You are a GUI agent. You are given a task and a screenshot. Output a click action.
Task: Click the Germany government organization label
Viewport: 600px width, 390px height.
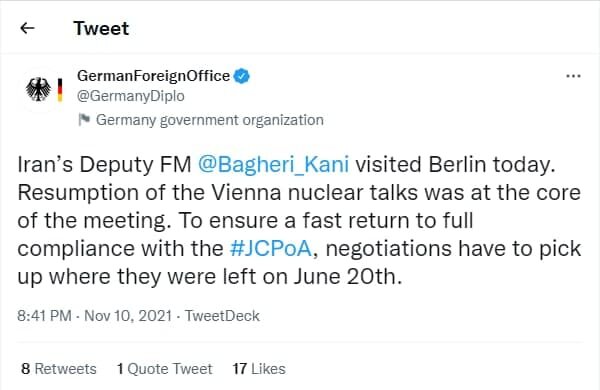pyautogui.click(x=210, y=120)
